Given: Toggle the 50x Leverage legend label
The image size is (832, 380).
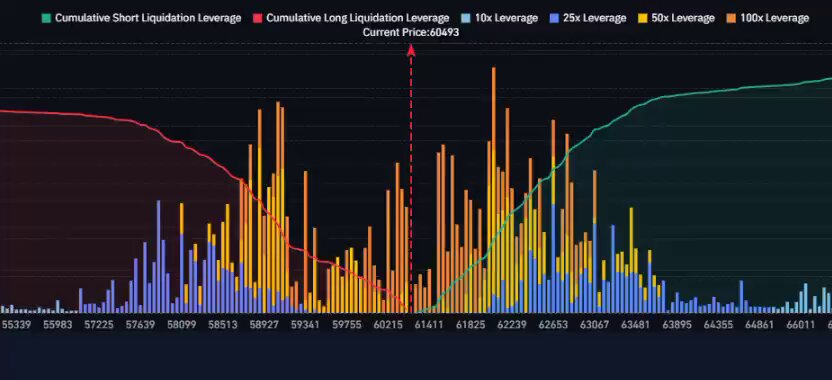Looking at the screenshot, I should (683, 18).
